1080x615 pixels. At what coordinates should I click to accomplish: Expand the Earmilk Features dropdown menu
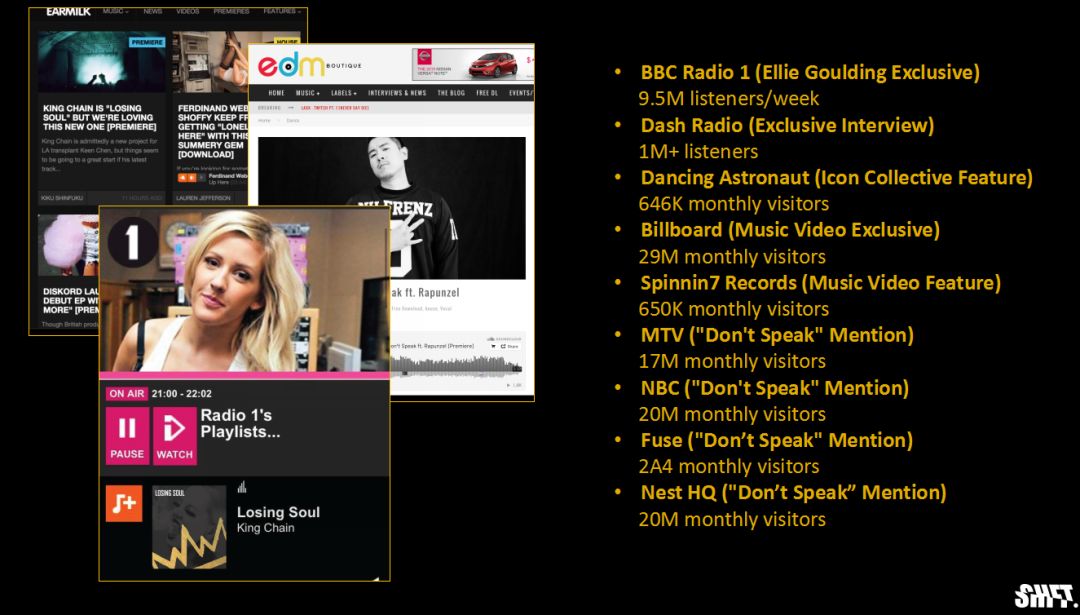(x=281, y=12)
